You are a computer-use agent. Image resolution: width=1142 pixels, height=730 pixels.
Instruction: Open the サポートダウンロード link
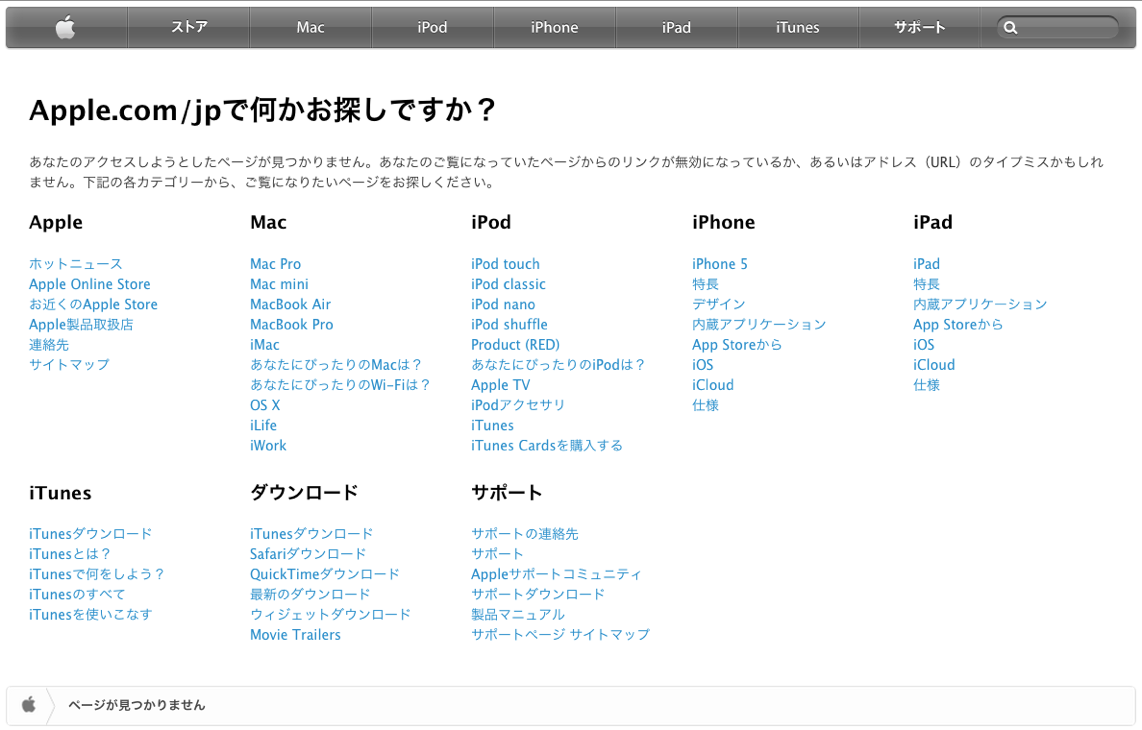[x=538, y=594]
